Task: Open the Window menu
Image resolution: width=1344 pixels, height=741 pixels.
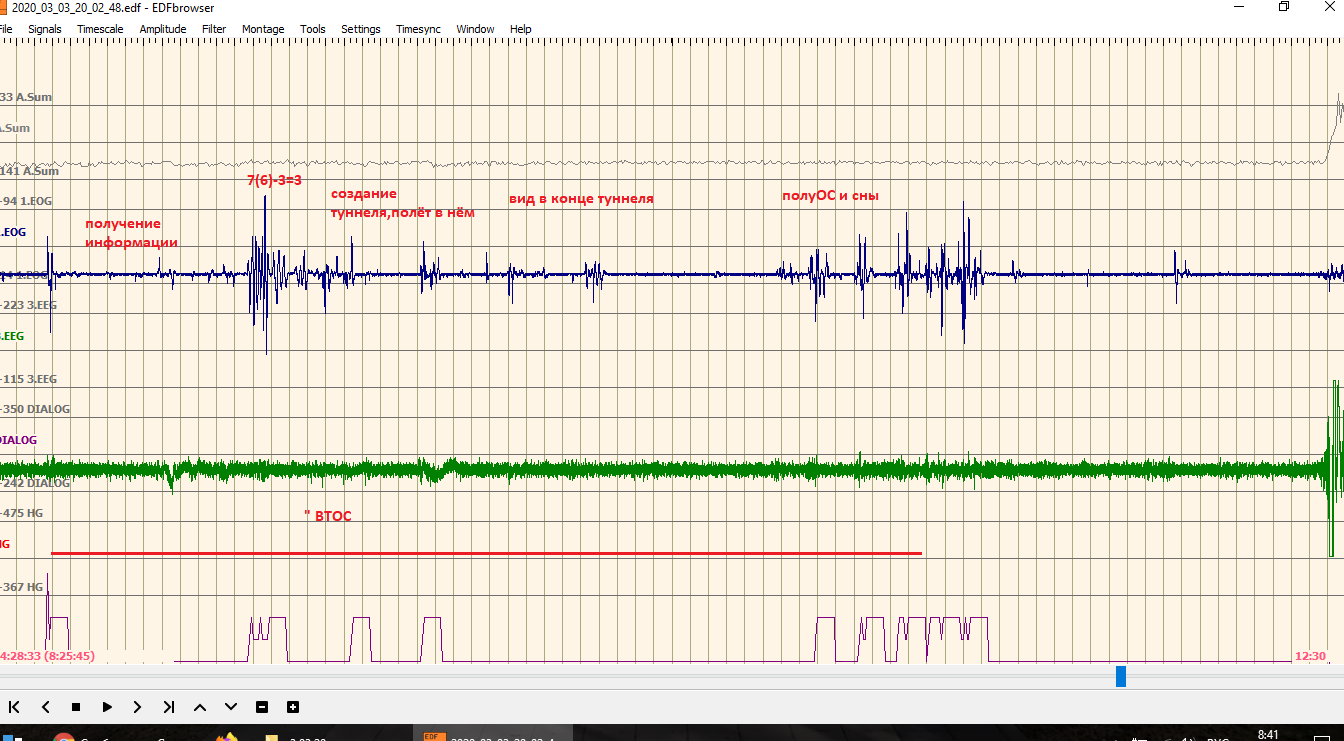Action: coord(475,29)
